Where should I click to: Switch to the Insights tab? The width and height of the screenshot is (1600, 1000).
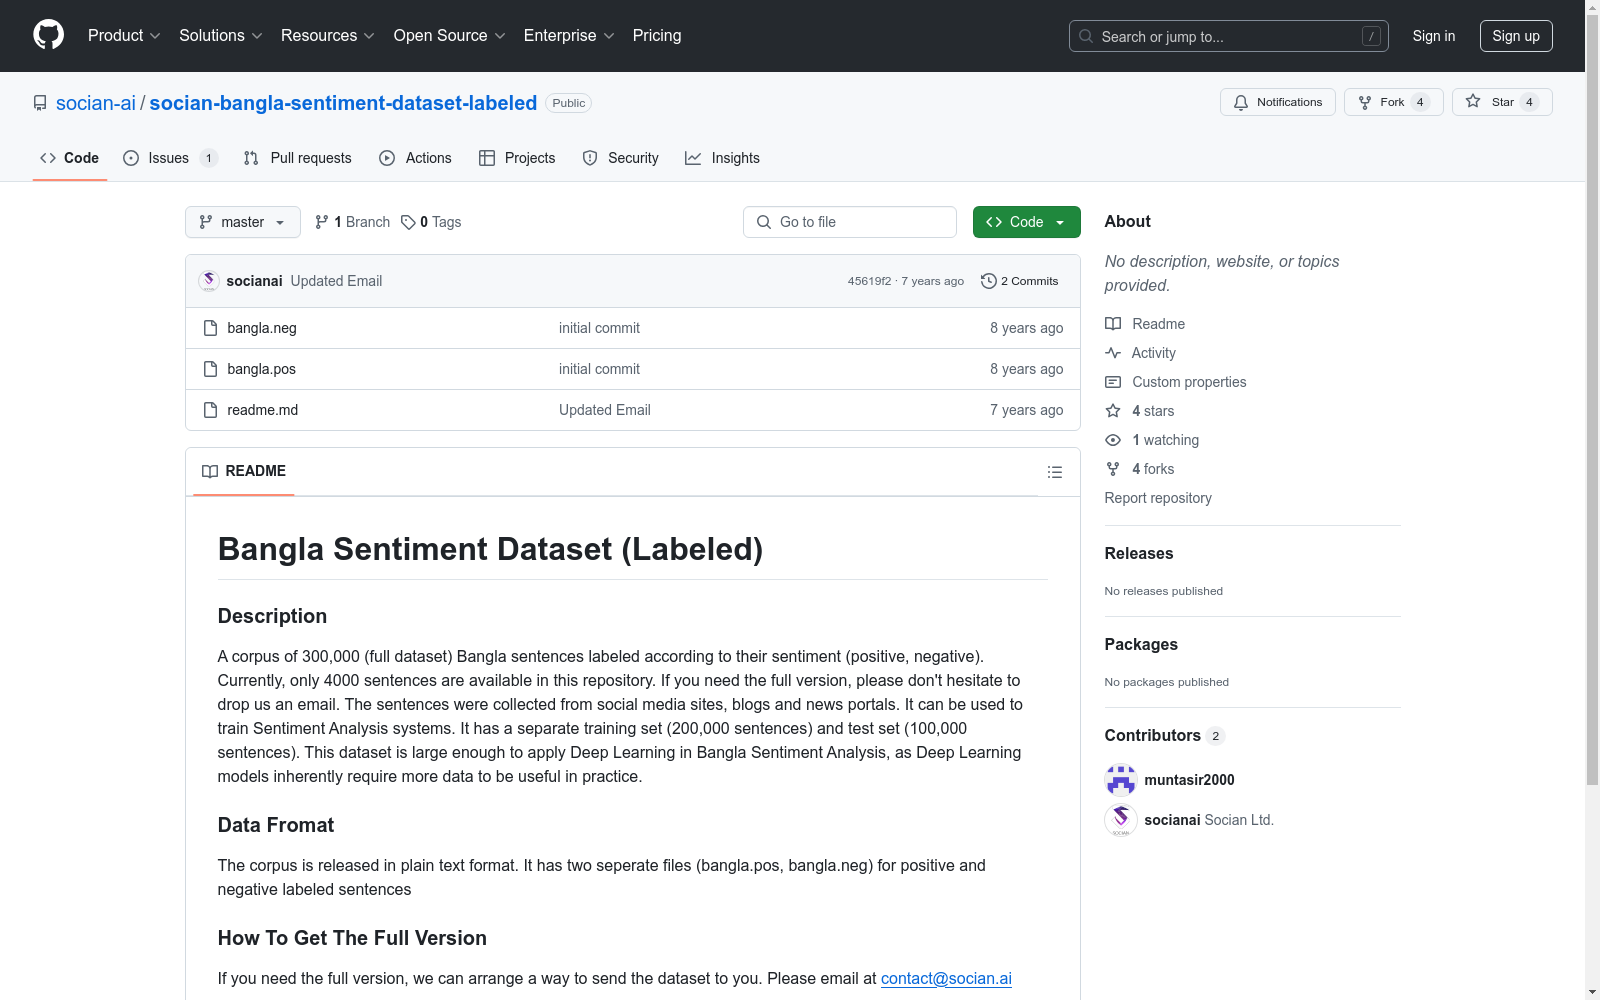pyautogui.click(x=722, y=158)
